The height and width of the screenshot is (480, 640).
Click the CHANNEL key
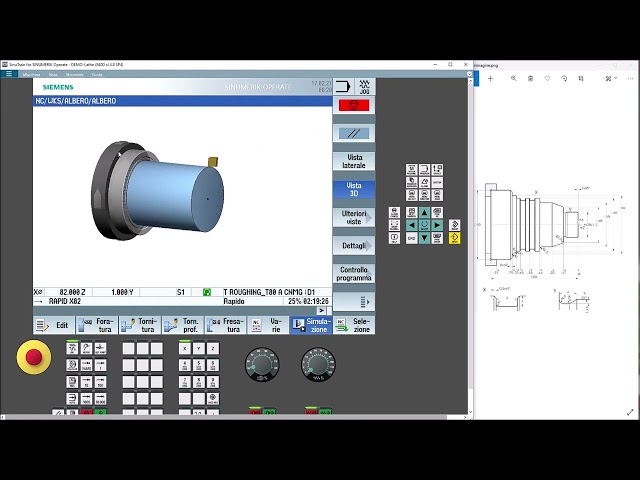[x=394, y=225]
